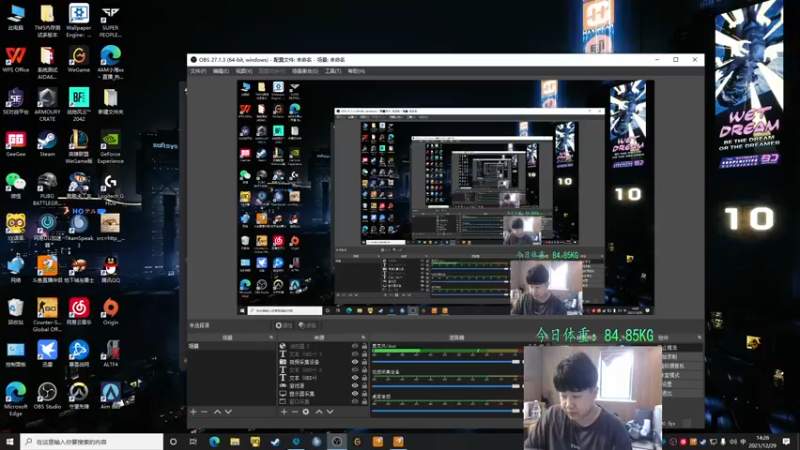This screenshot has width=800, height=450.
Task: Select the 浏览器 2 source row
Action: point(322,346)
